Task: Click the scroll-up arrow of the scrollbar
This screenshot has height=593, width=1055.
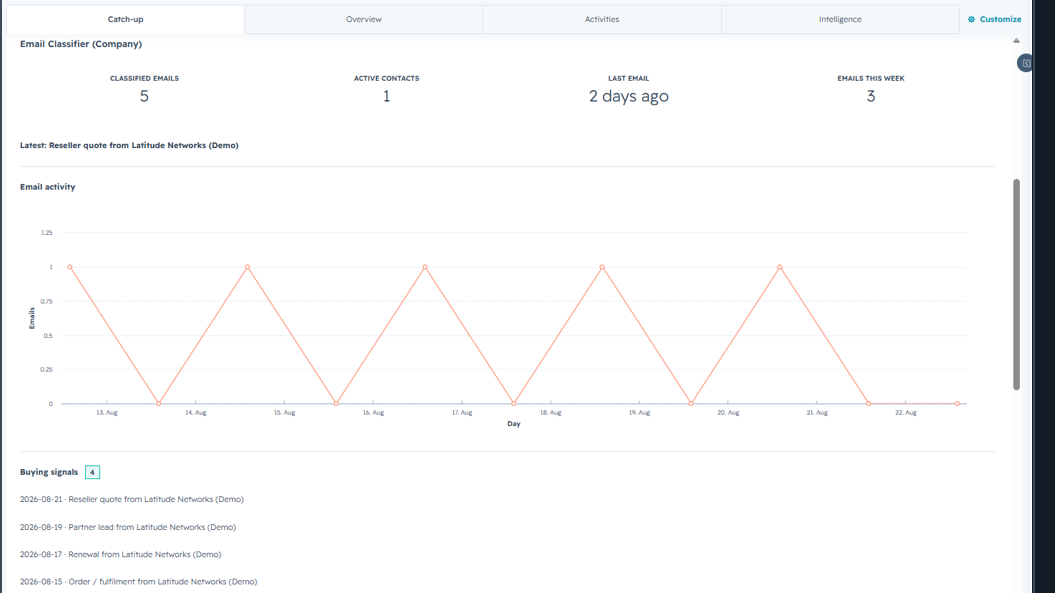Action: tap(1016, 41)
